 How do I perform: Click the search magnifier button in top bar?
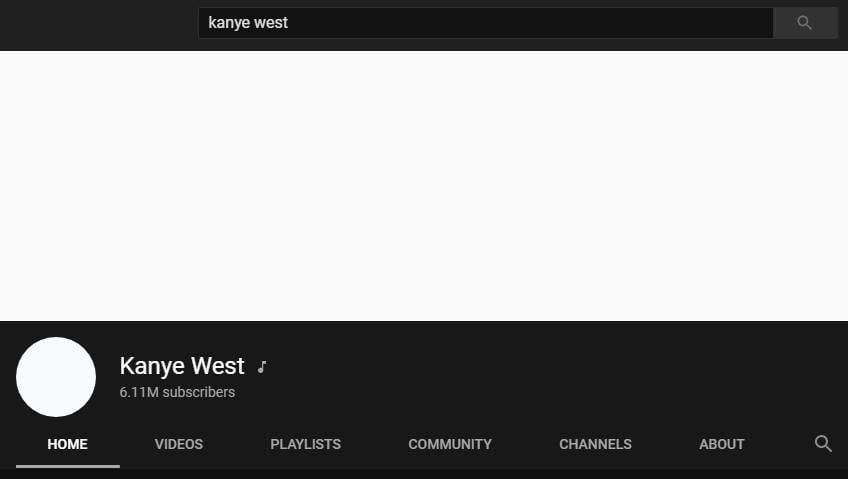point(804,23)
